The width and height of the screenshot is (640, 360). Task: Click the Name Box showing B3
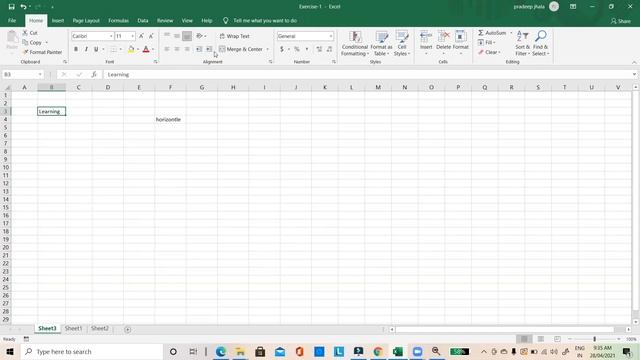(23, 74)
